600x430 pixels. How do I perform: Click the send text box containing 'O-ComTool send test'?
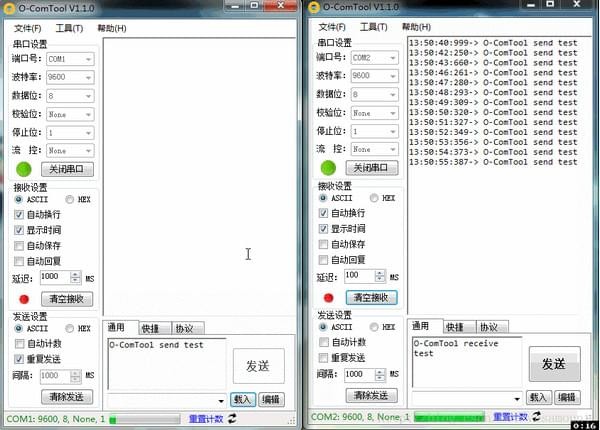pos(165,362)
